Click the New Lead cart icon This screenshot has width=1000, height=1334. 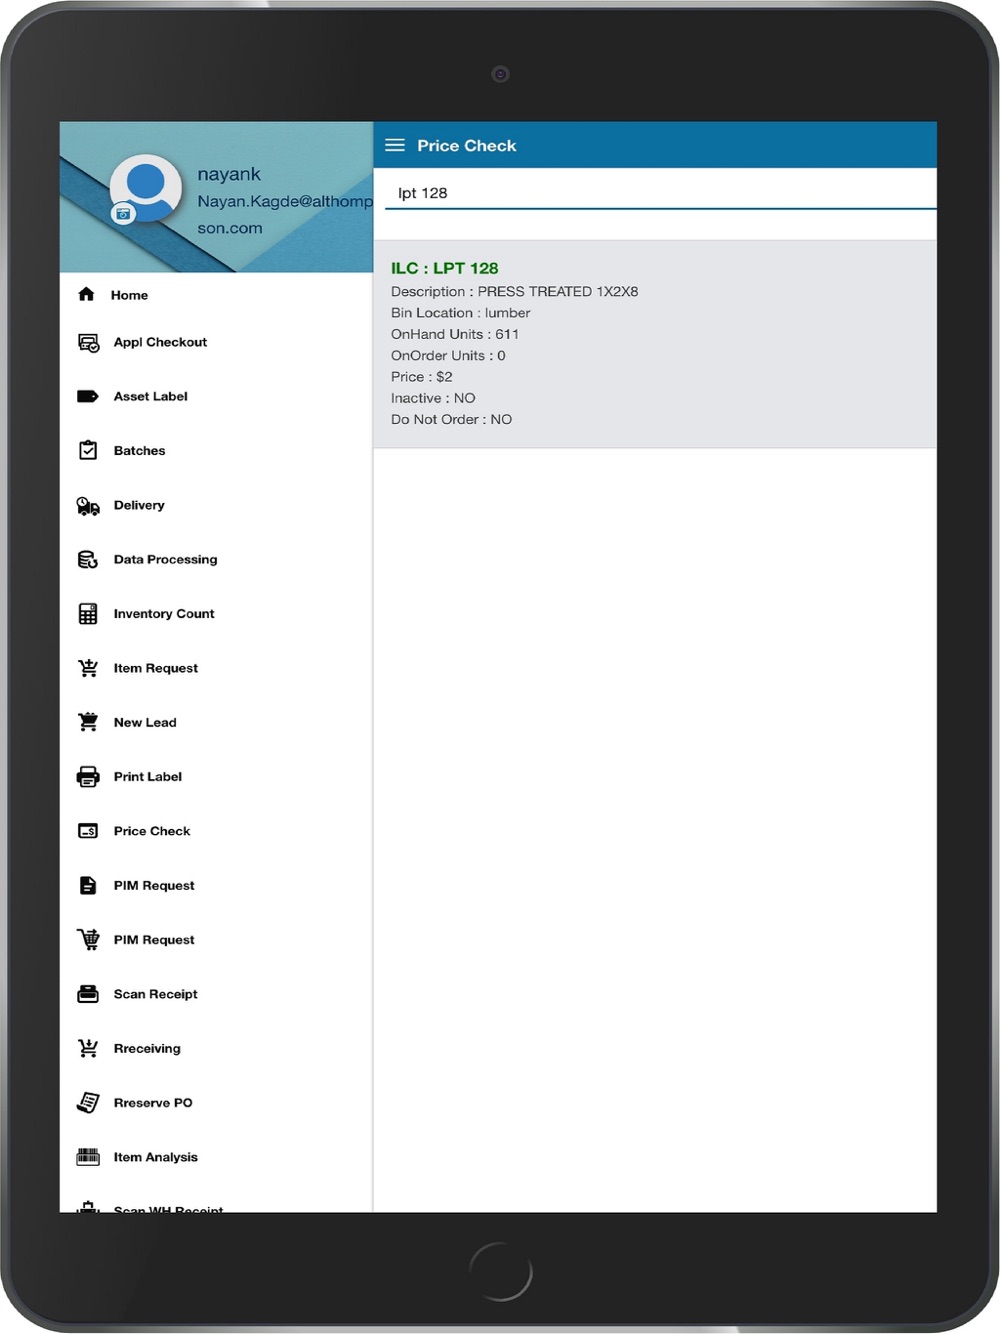[x=88, y=722]
